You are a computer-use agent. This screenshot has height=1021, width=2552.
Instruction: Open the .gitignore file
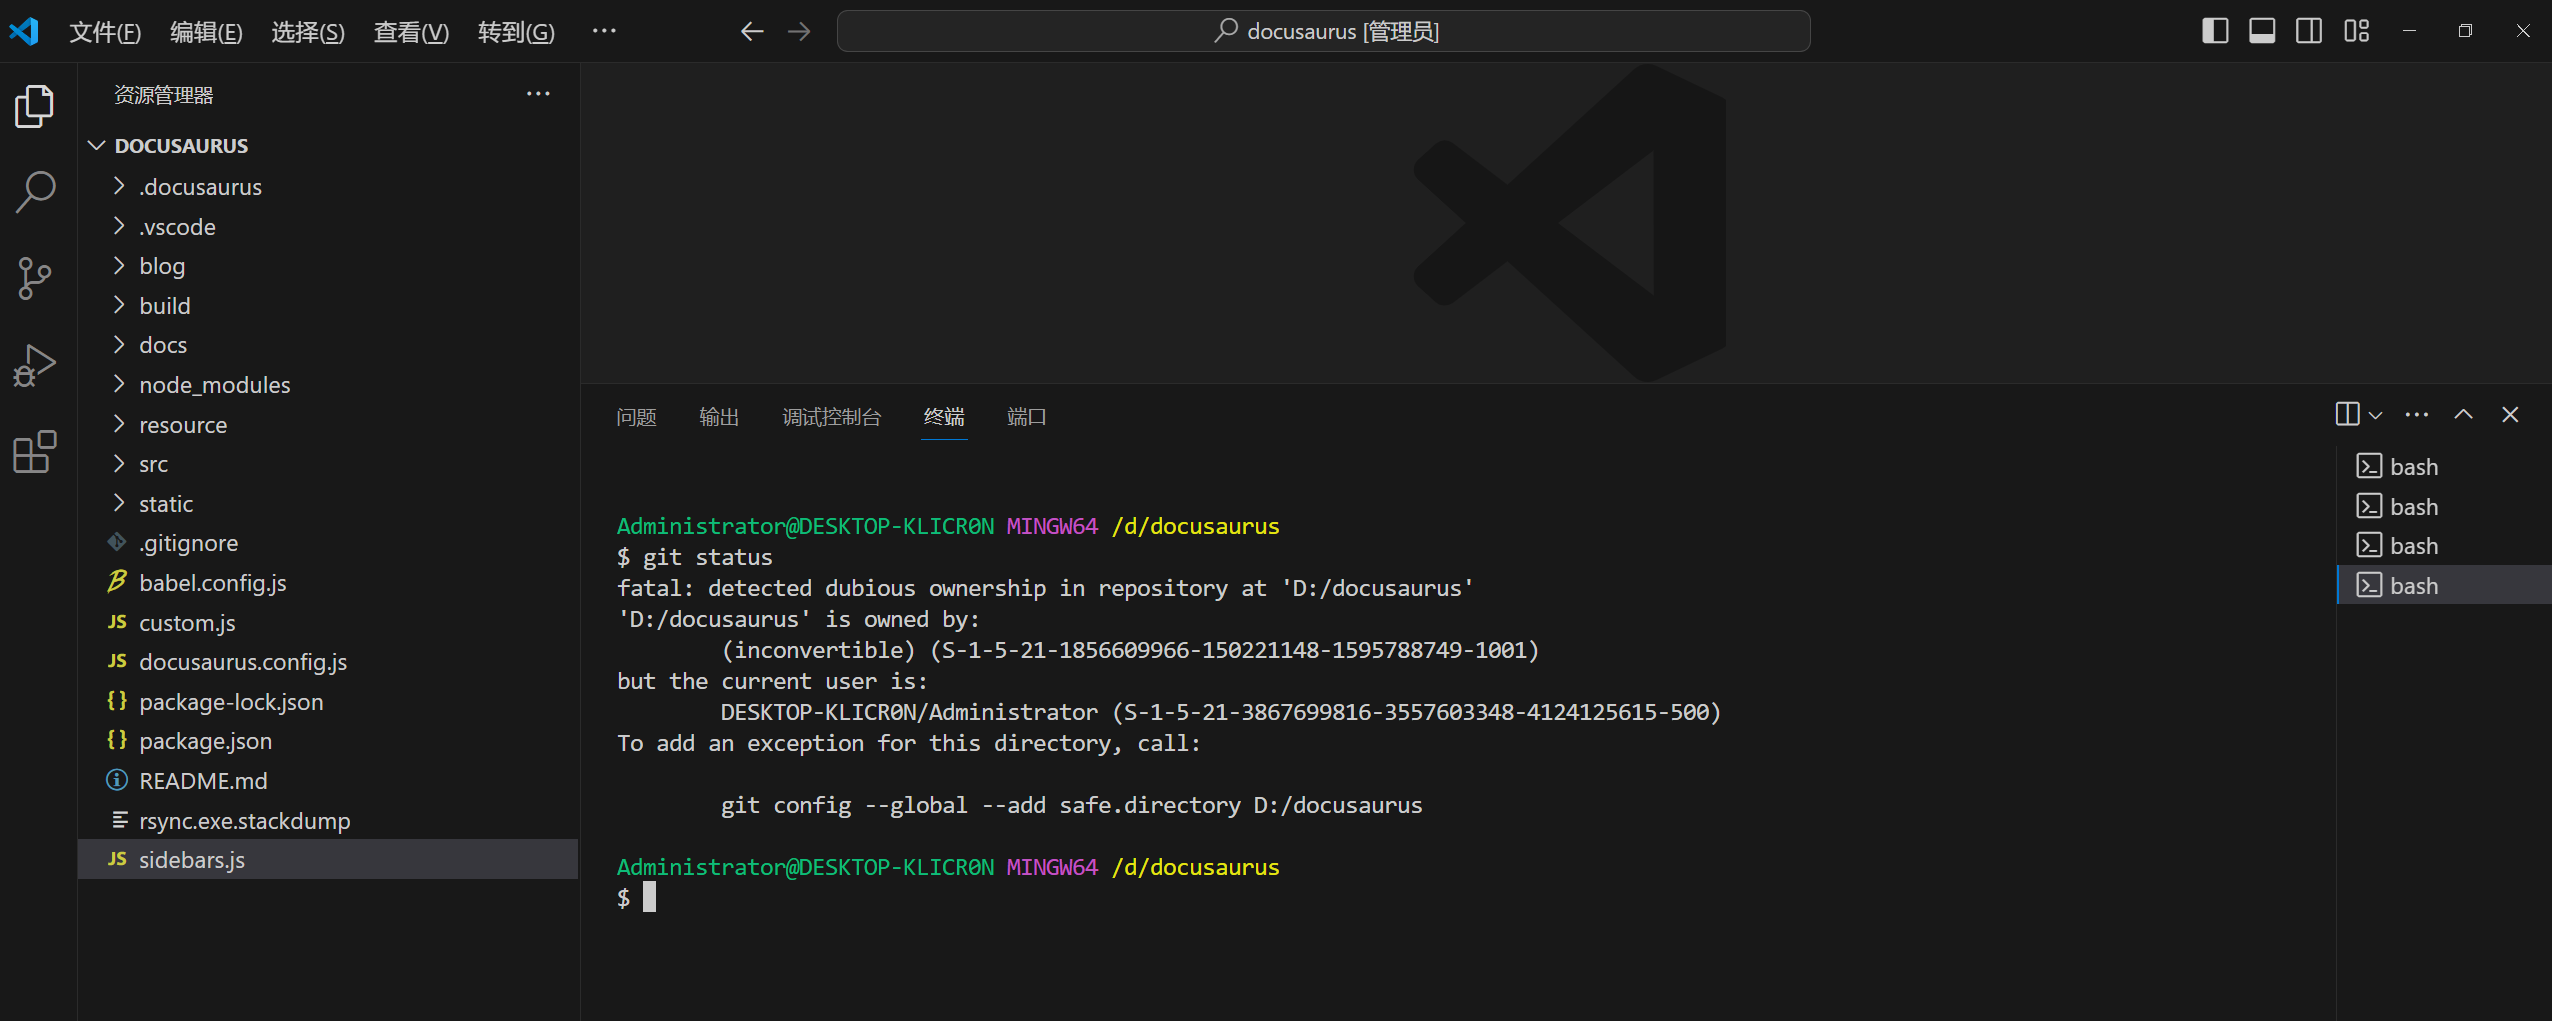point(328,543)
